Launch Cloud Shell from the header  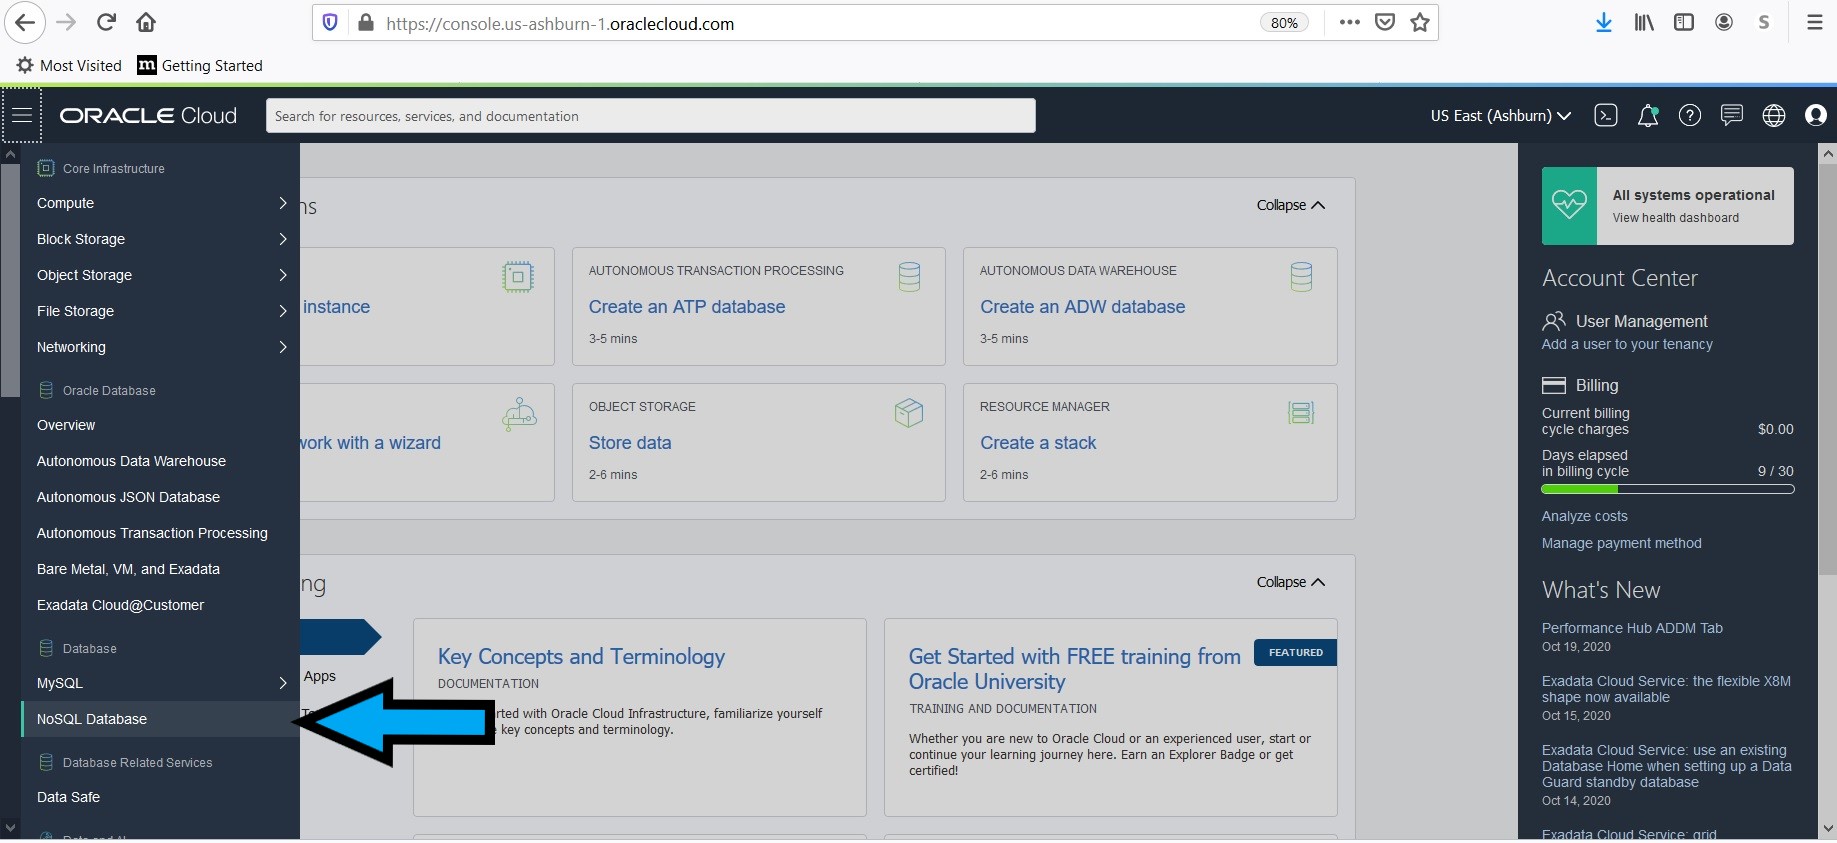tap(1605, 116)
